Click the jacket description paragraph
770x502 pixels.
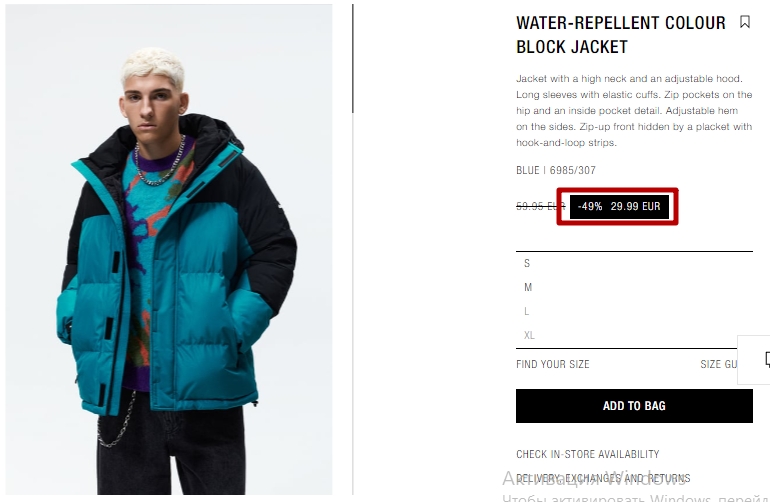tap(634, 111)
